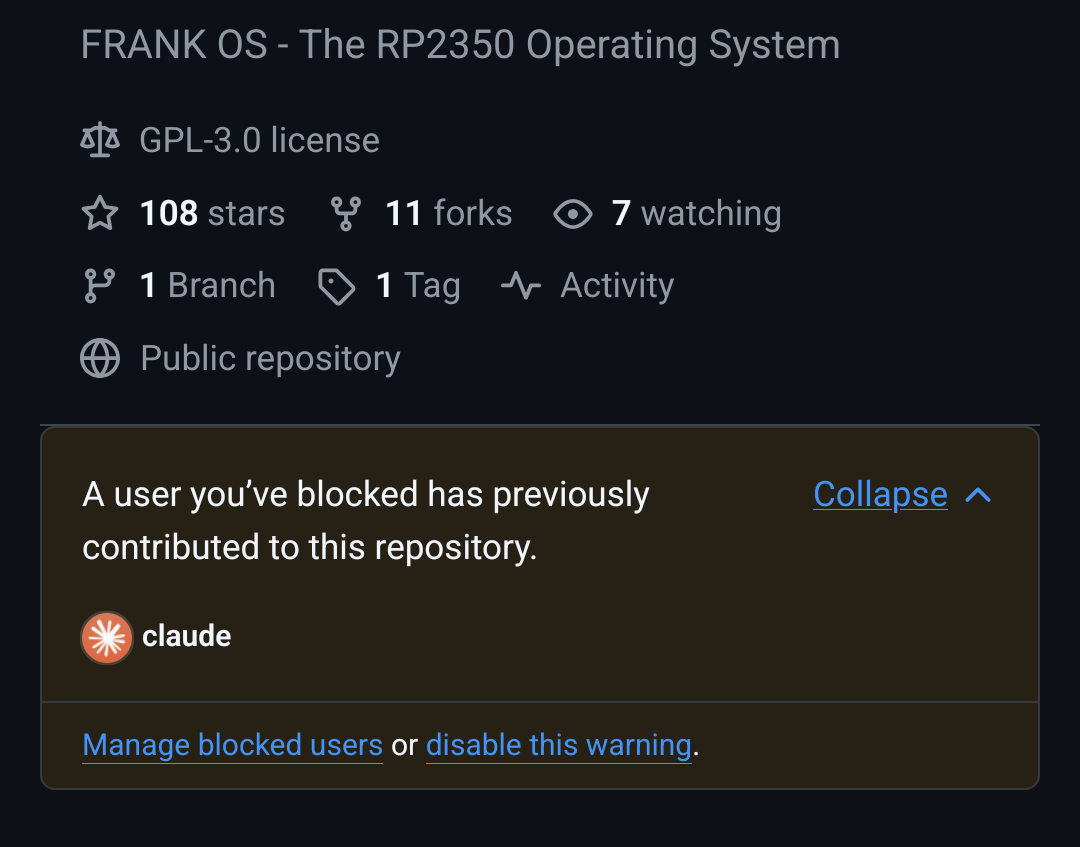The image size is (1080, 847).
Task: Click the tag icon next to 1 Tag
Action: point(336,285)
